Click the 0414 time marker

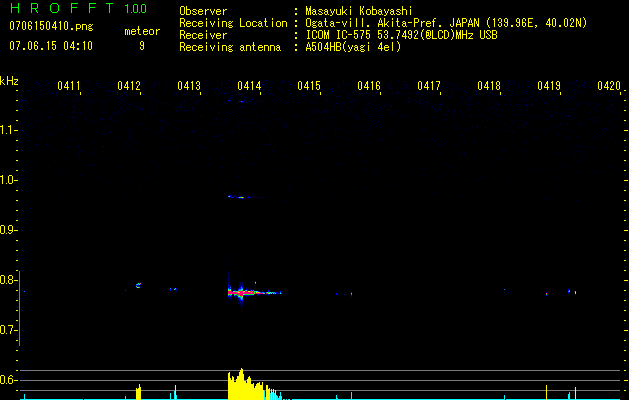[x=249, y=85]
